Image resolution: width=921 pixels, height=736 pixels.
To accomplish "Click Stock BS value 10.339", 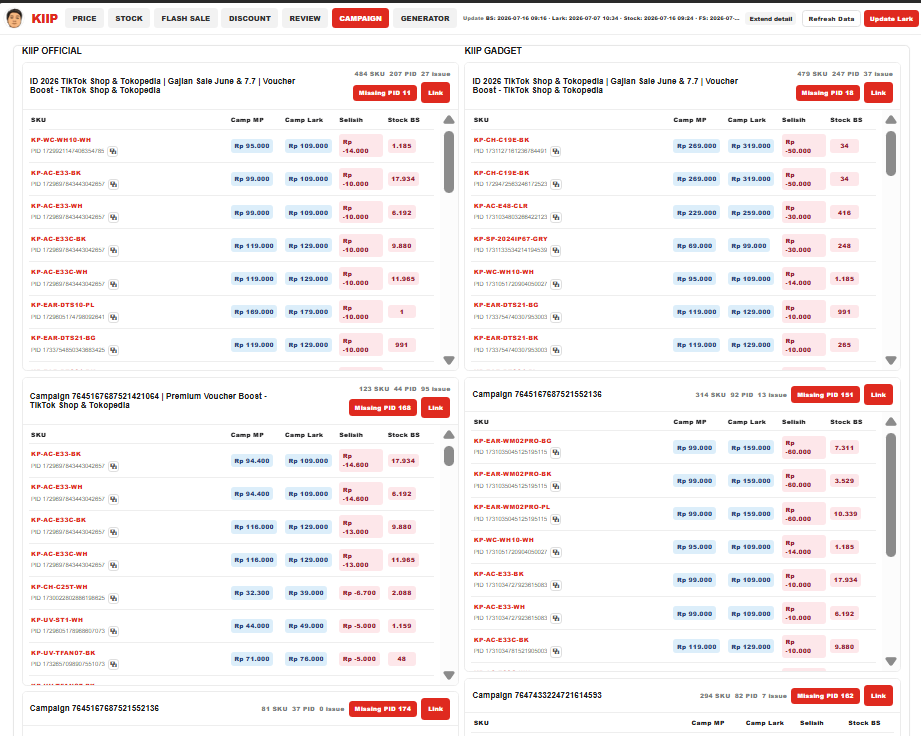I will point(845,514).
